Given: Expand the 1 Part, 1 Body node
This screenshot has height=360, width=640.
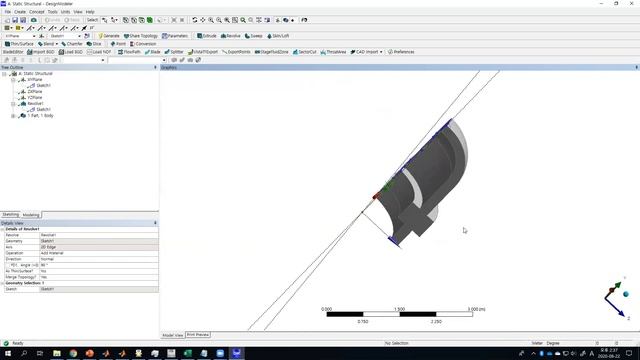Looking at the screenshot, I should coord(13,116).
